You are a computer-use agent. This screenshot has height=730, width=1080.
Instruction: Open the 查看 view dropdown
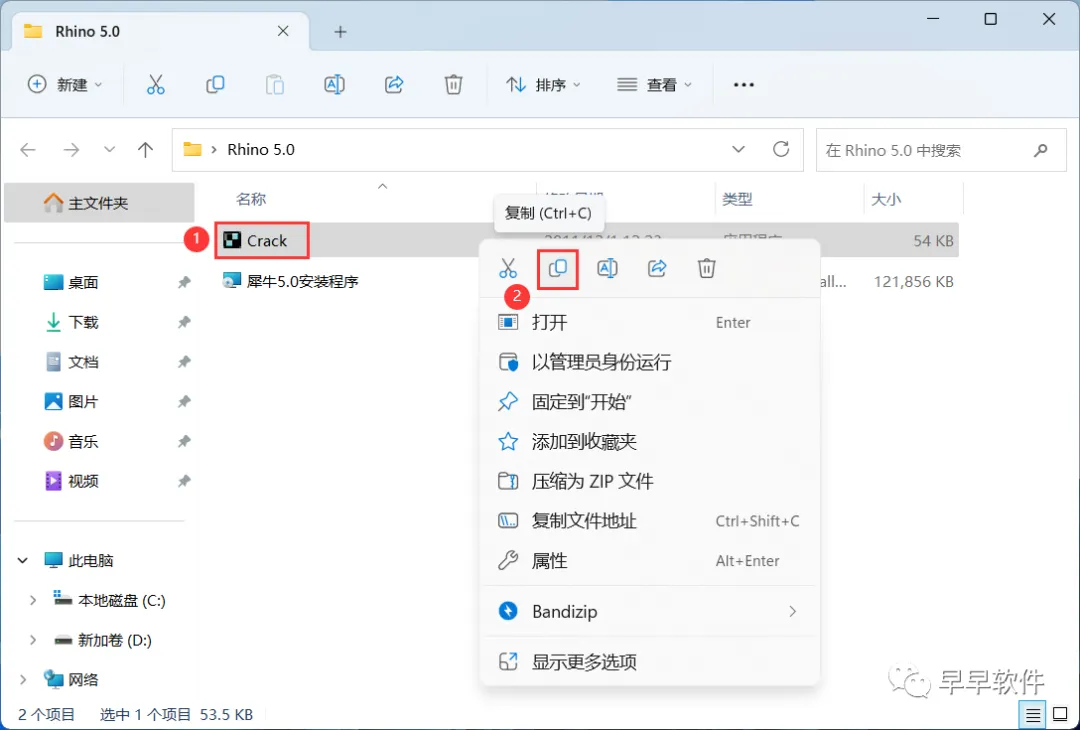click(654, 85)
